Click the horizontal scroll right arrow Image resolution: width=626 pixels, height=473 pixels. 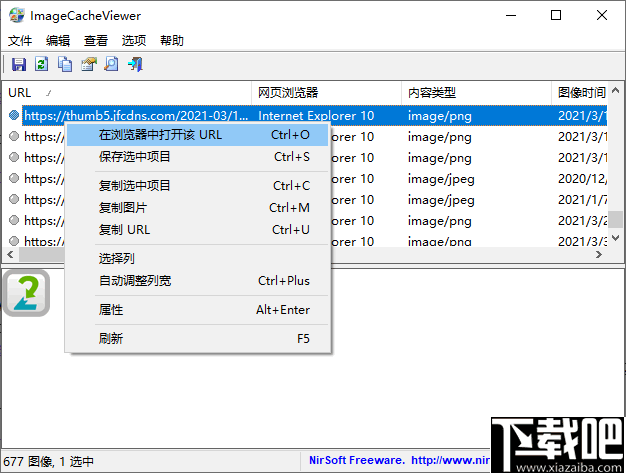[598, 254]
